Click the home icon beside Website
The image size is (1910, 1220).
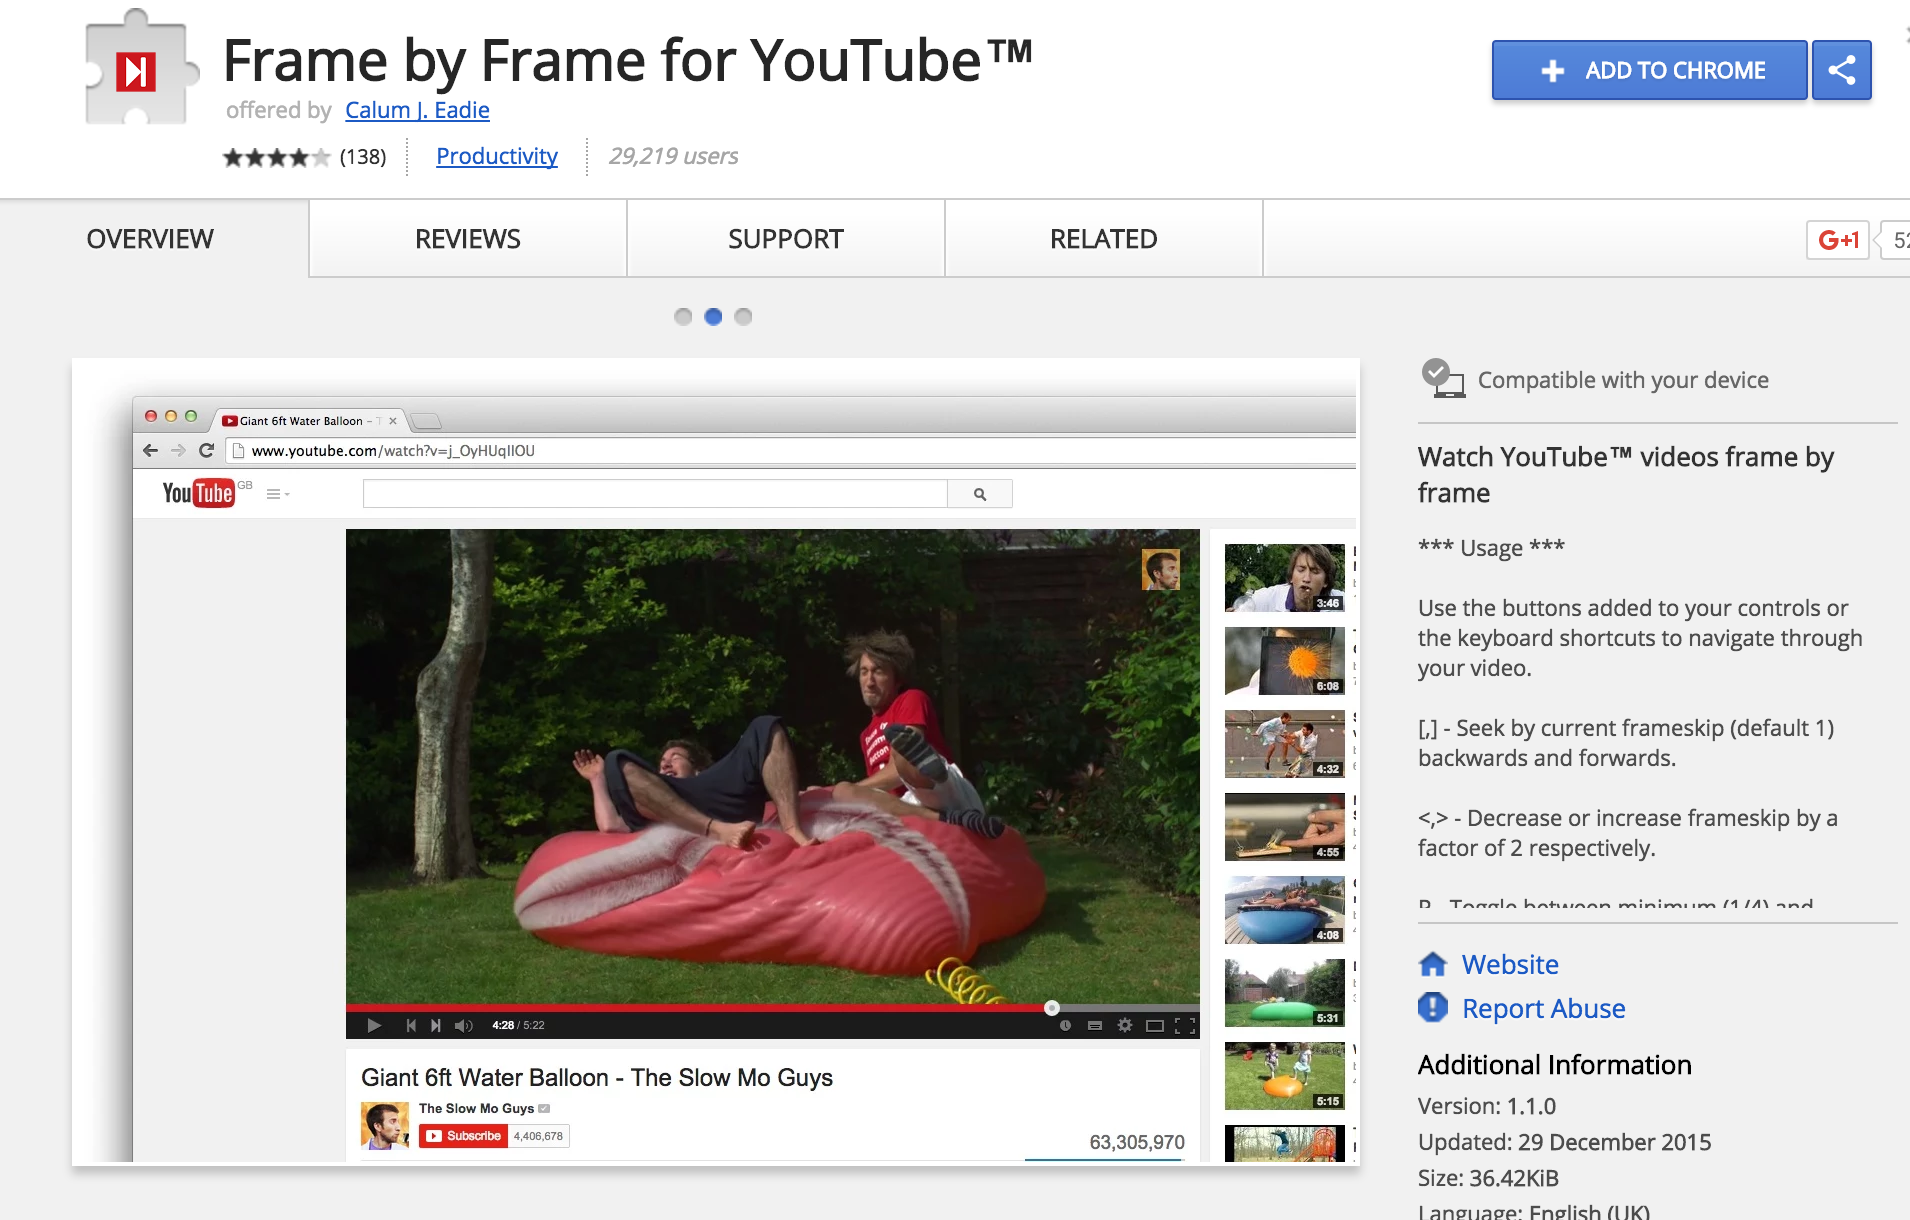(x=1433, y=964)
